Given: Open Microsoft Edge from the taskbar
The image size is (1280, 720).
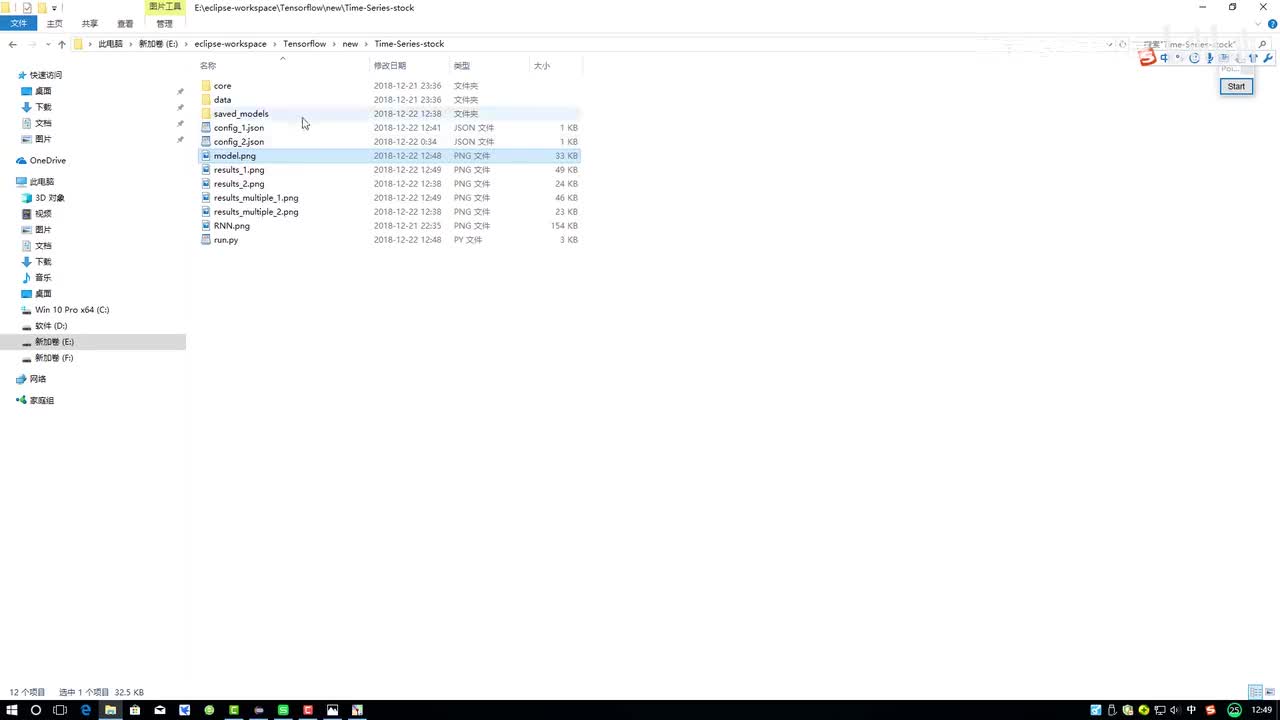Looking at the screenshot, I should click(x=85, y=710).
